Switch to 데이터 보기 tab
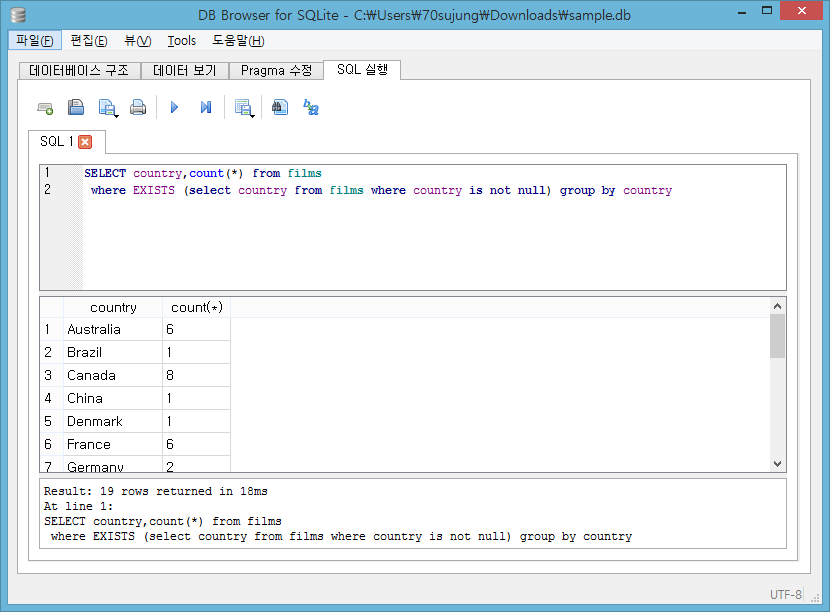Screen dimensions: 830x612 click(185, 70)
